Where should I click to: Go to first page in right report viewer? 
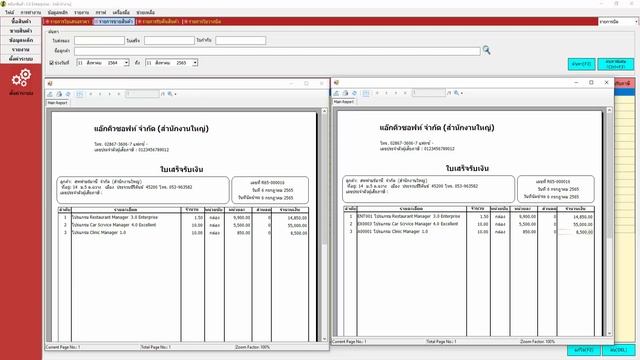point(377,93)
